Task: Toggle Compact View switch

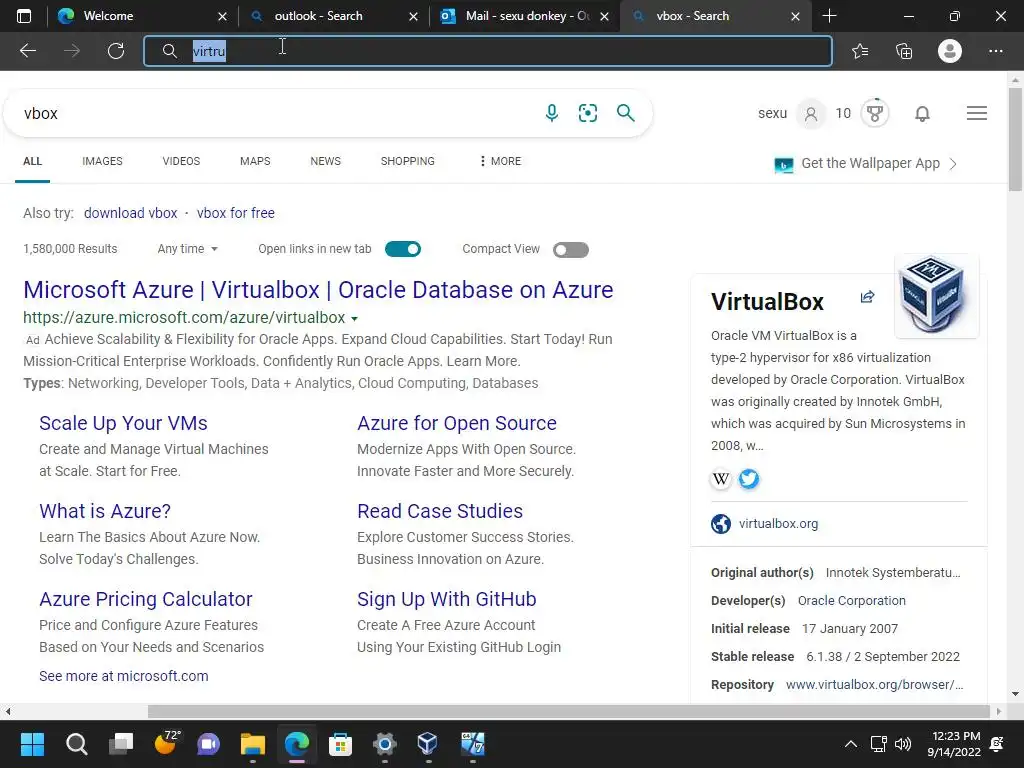Action: click(571, 249)
